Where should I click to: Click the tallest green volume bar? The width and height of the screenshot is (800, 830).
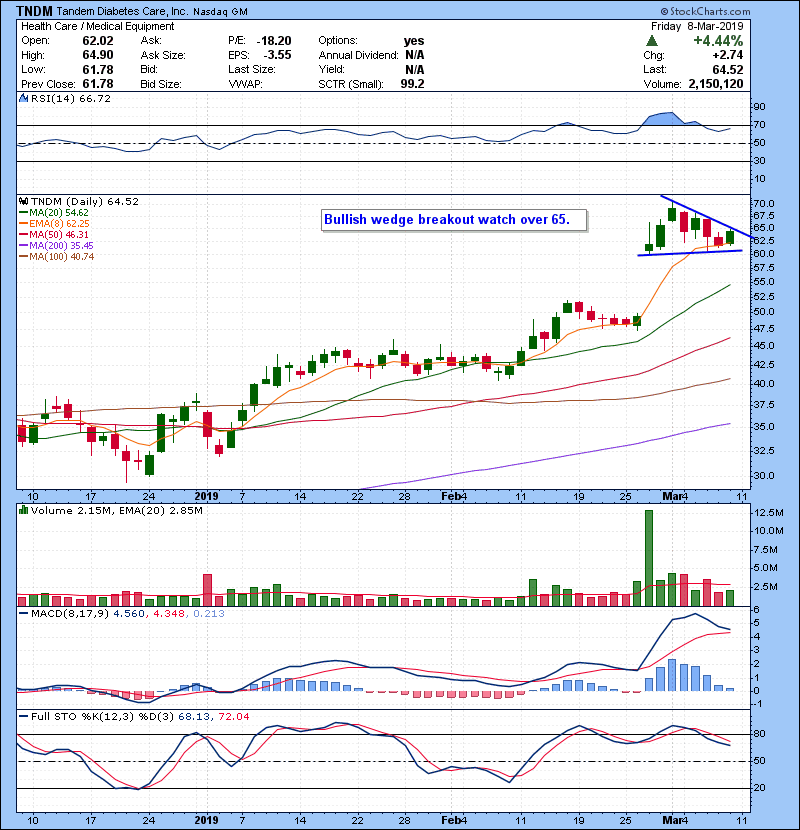coord(649,558)
